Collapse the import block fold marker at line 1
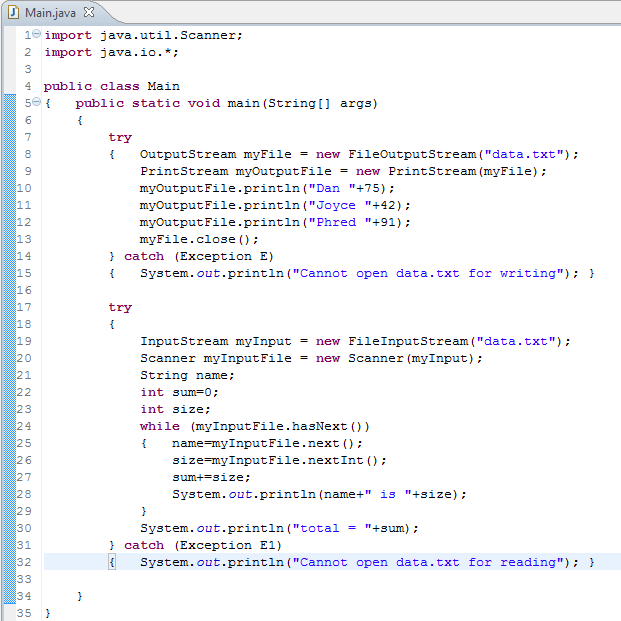The height and width of the screenshot is (621, 621). (36, 34)
